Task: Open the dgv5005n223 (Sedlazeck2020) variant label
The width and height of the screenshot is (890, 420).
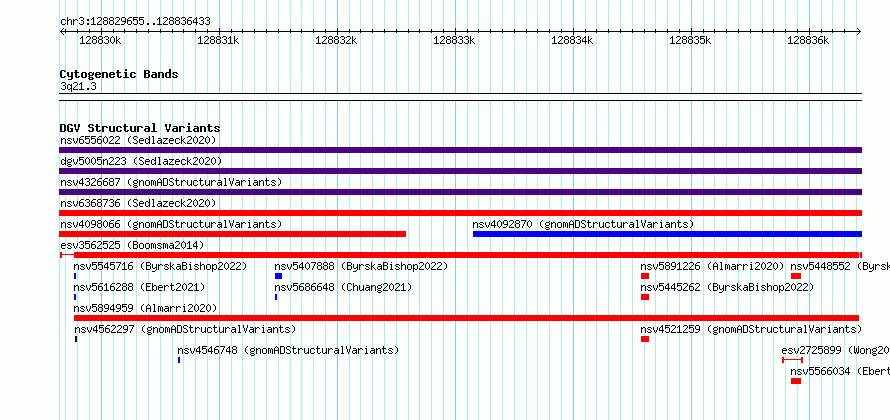Action: (141, 161)
